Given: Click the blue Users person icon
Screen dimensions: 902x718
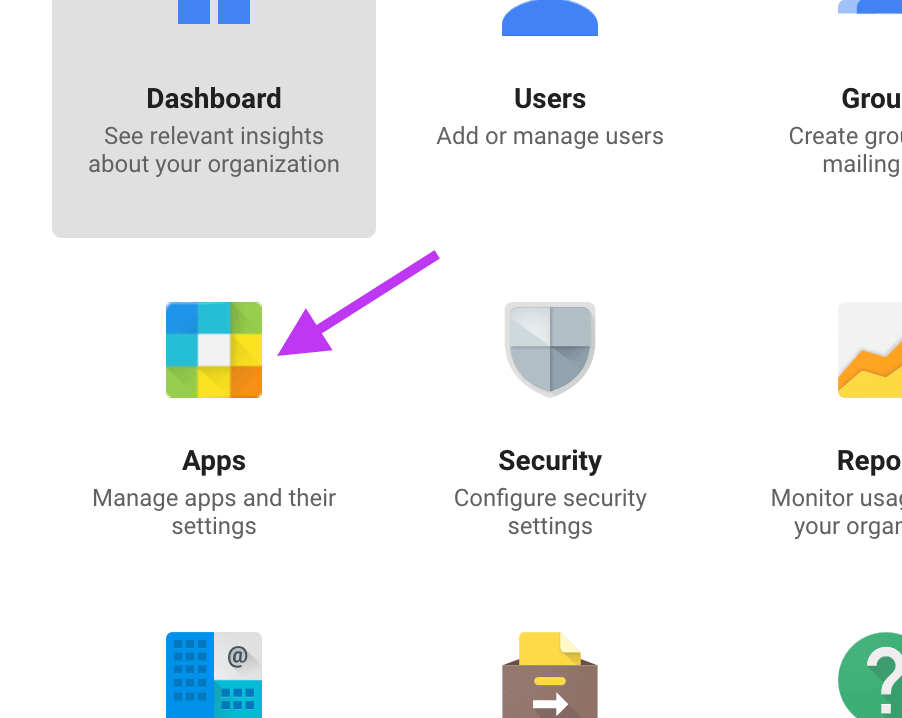Looking at the screenshot, I should pyautogui.click(x=550, y=18).
